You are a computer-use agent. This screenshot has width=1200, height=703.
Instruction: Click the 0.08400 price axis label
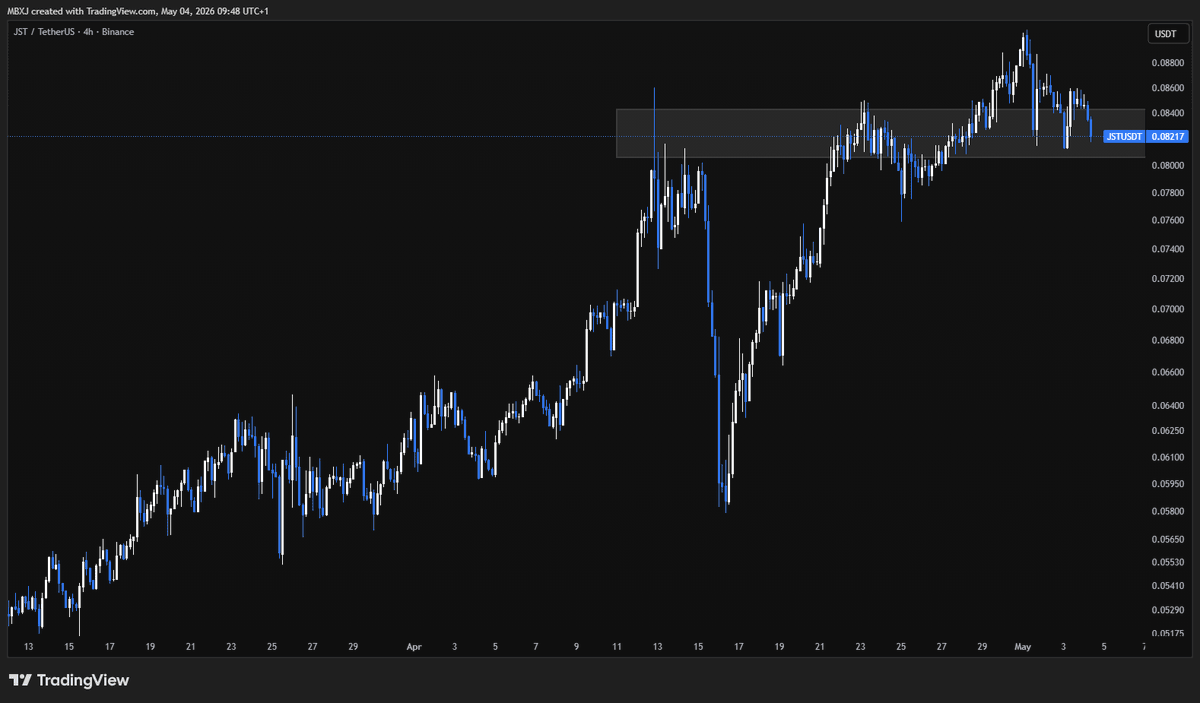coord(1166,113)
